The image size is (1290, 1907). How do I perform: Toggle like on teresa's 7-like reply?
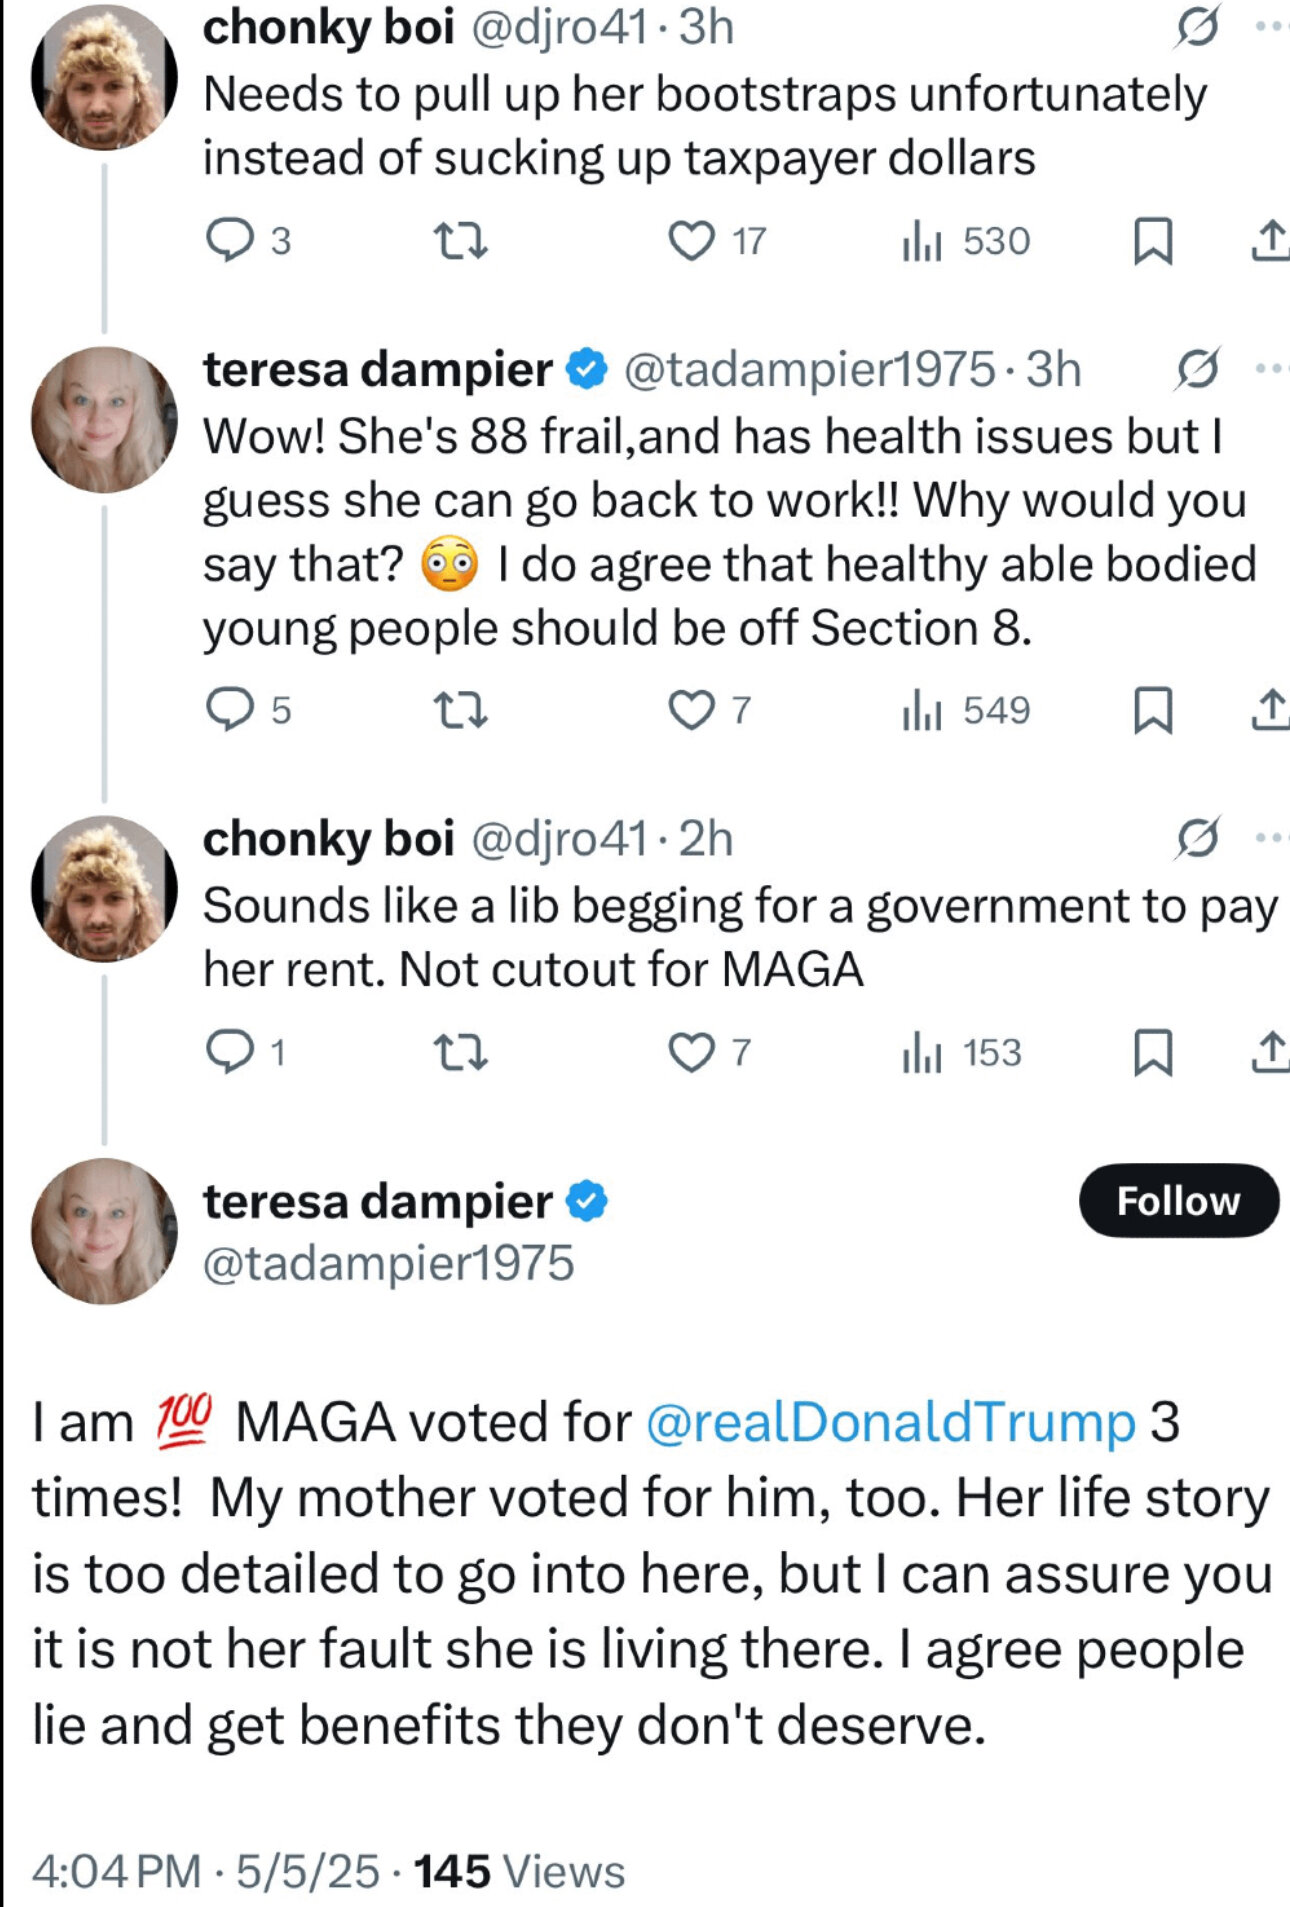coord(709,711)
